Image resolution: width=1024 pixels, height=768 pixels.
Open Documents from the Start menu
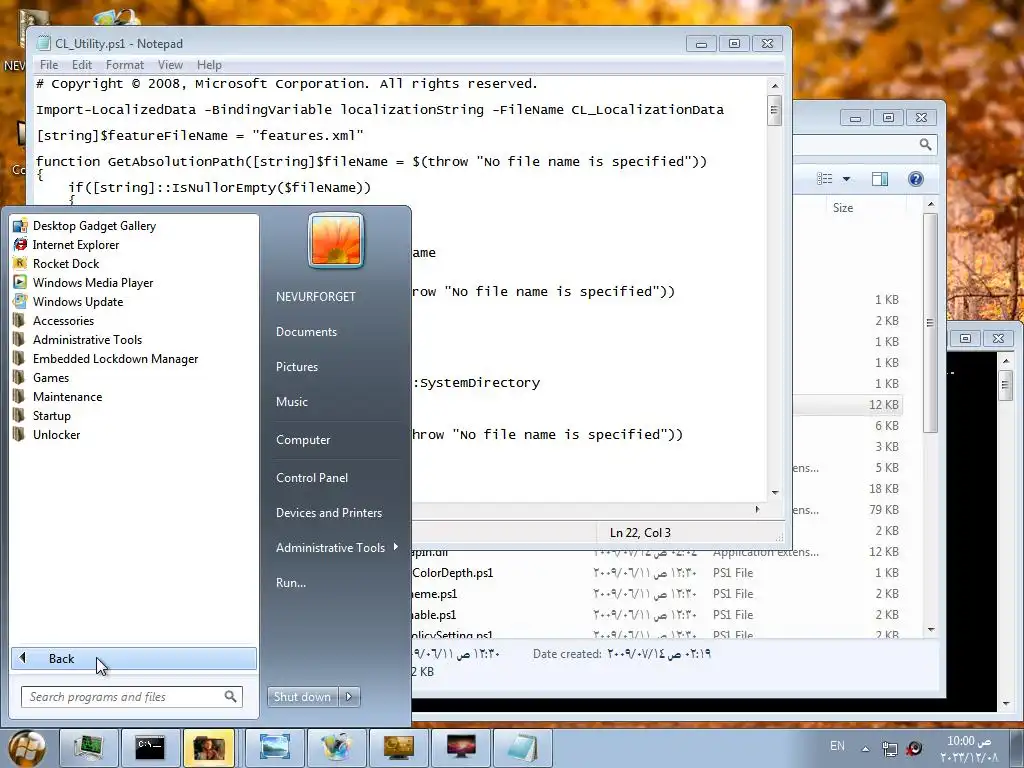[x=306, y=332]
